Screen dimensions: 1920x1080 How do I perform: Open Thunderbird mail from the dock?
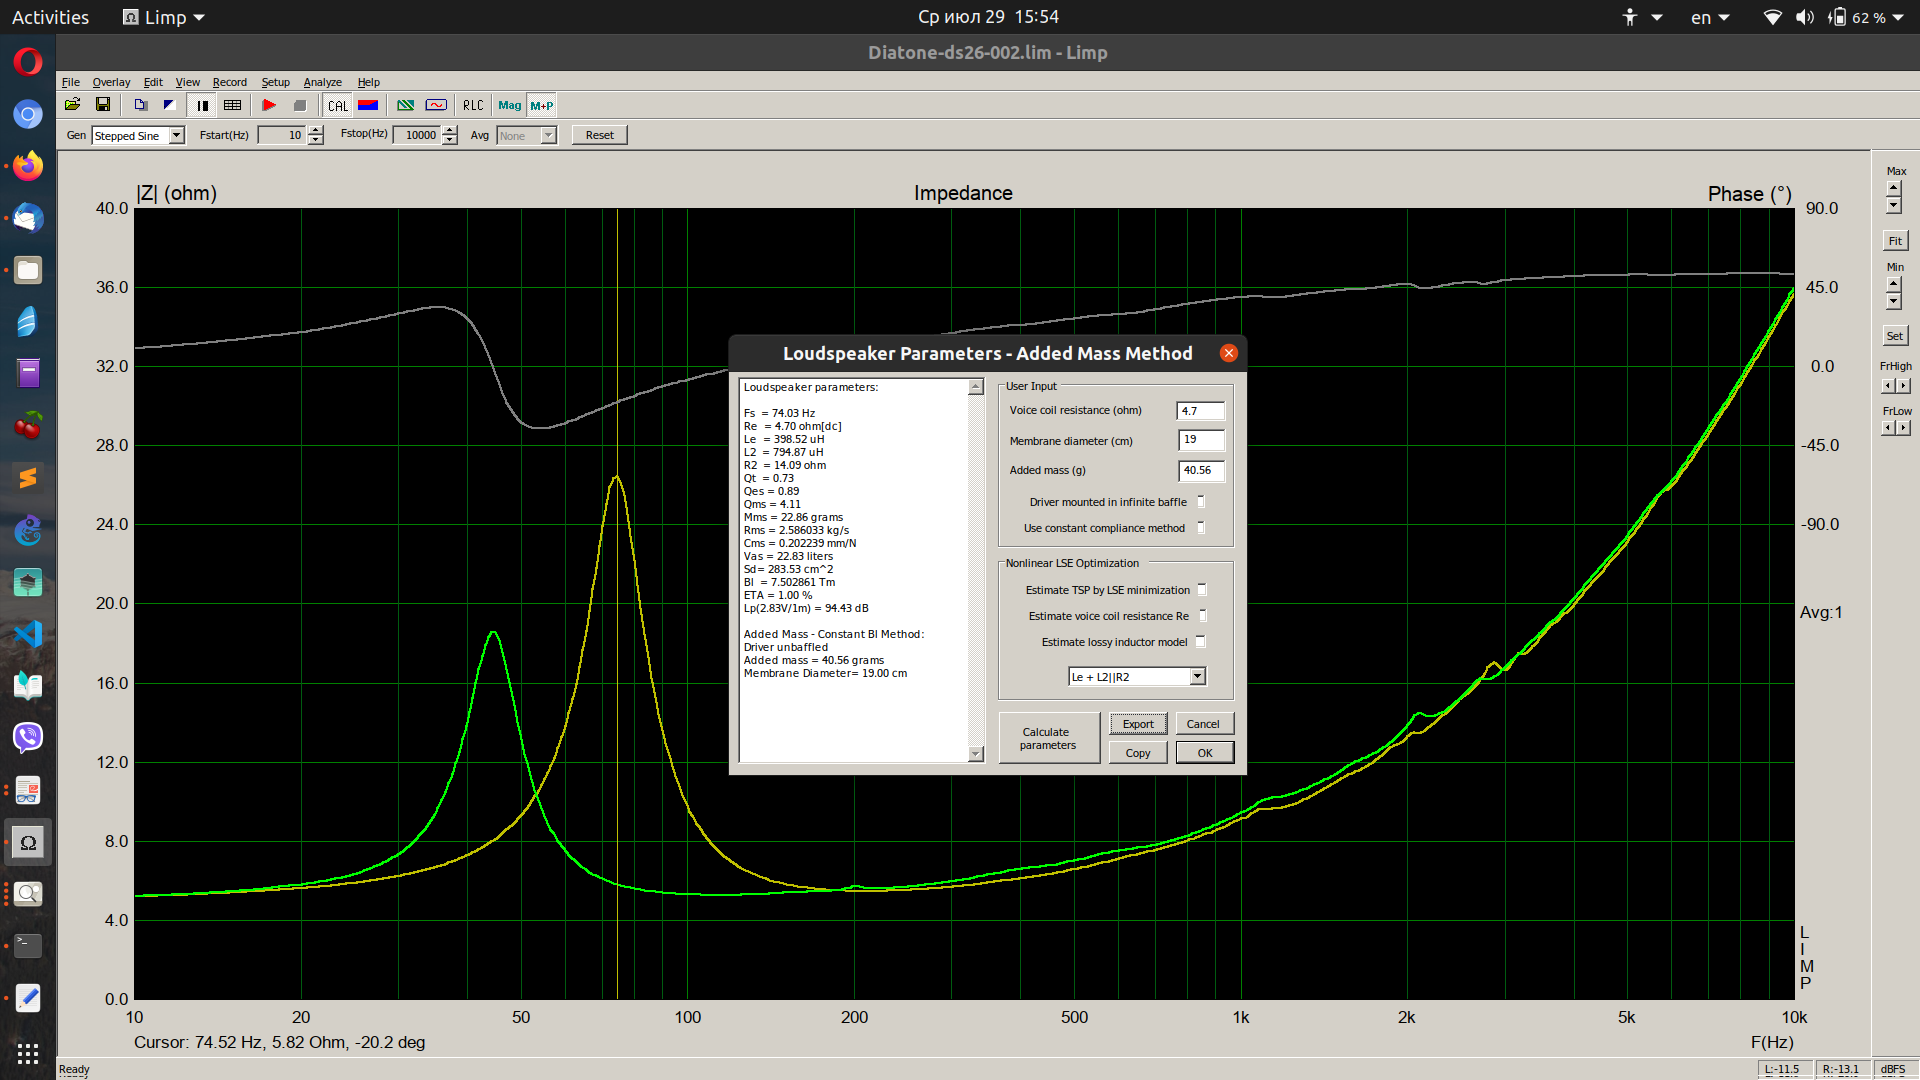(x=28, y=218)
